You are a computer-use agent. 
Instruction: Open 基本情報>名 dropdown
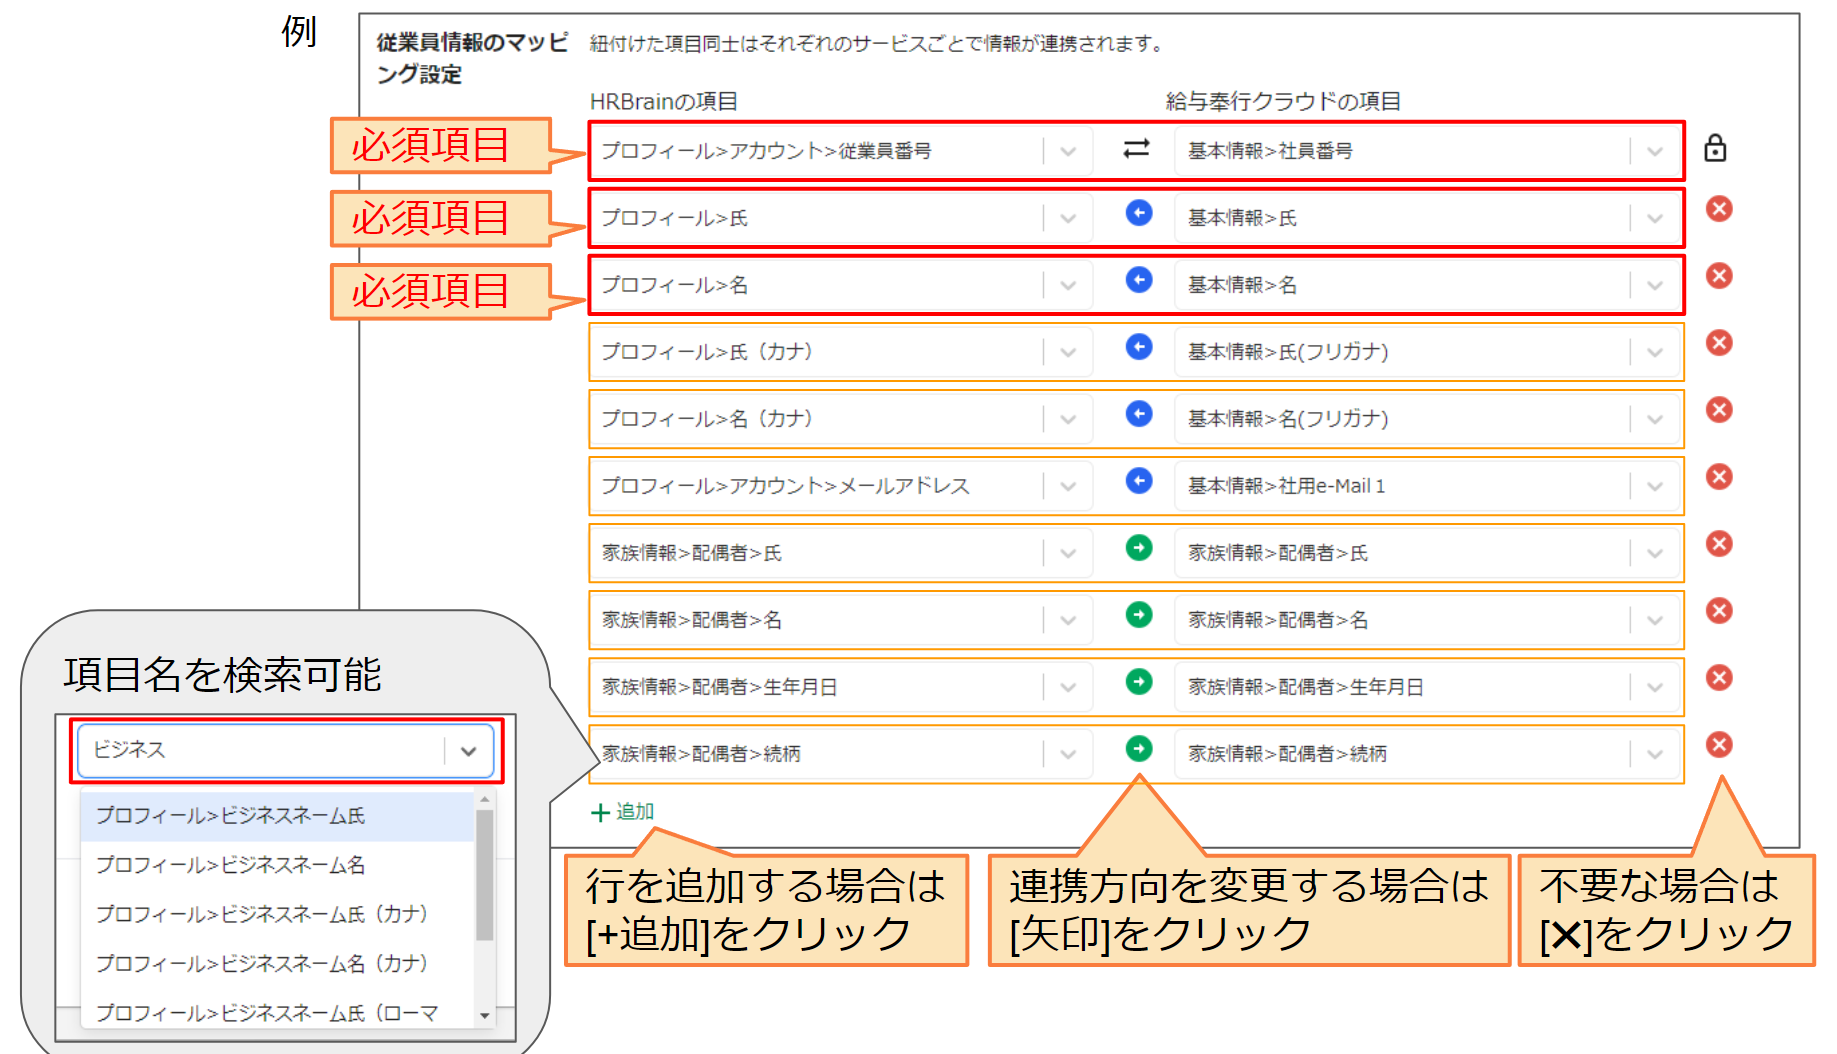(1427, 285)
